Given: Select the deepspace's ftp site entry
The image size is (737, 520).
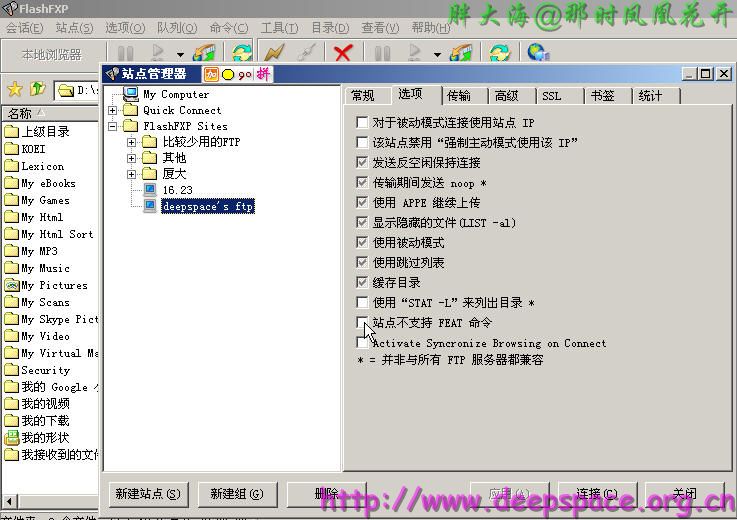Looking at the screenshot, I should click(x=208, y=206).
